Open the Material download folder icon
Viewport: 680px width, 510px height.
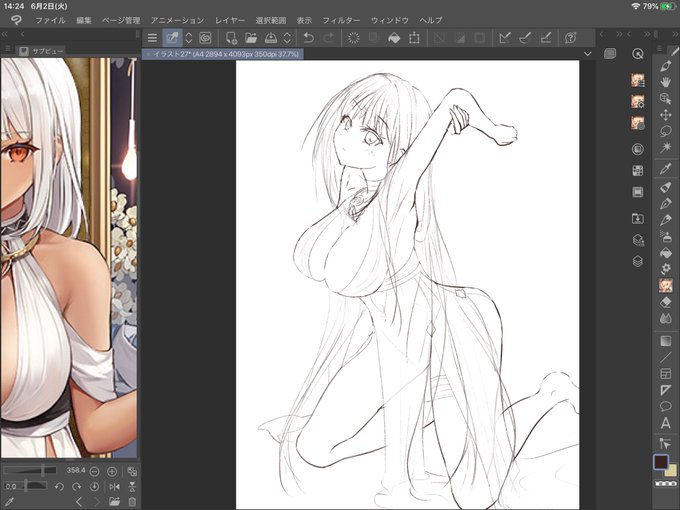(638, 219)
